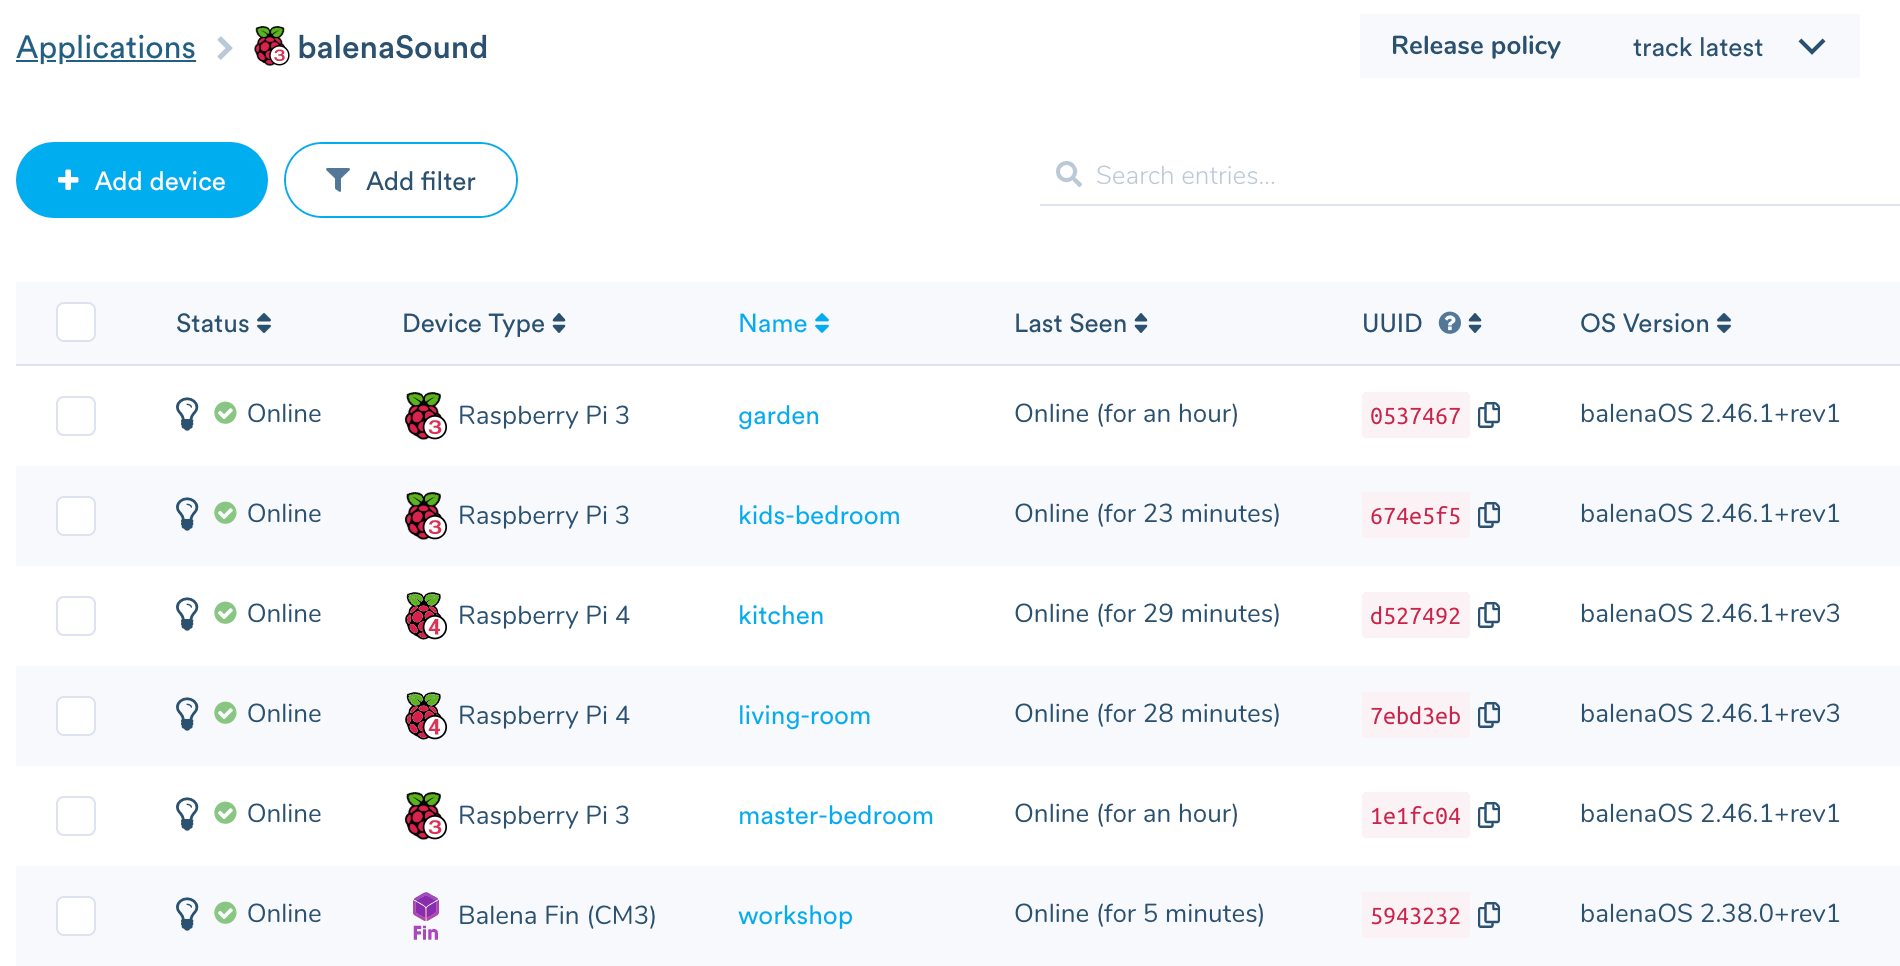Check the checkbox for the garden device
The width and height of the screenshot is (1900, 966).
tap(76, 416)
